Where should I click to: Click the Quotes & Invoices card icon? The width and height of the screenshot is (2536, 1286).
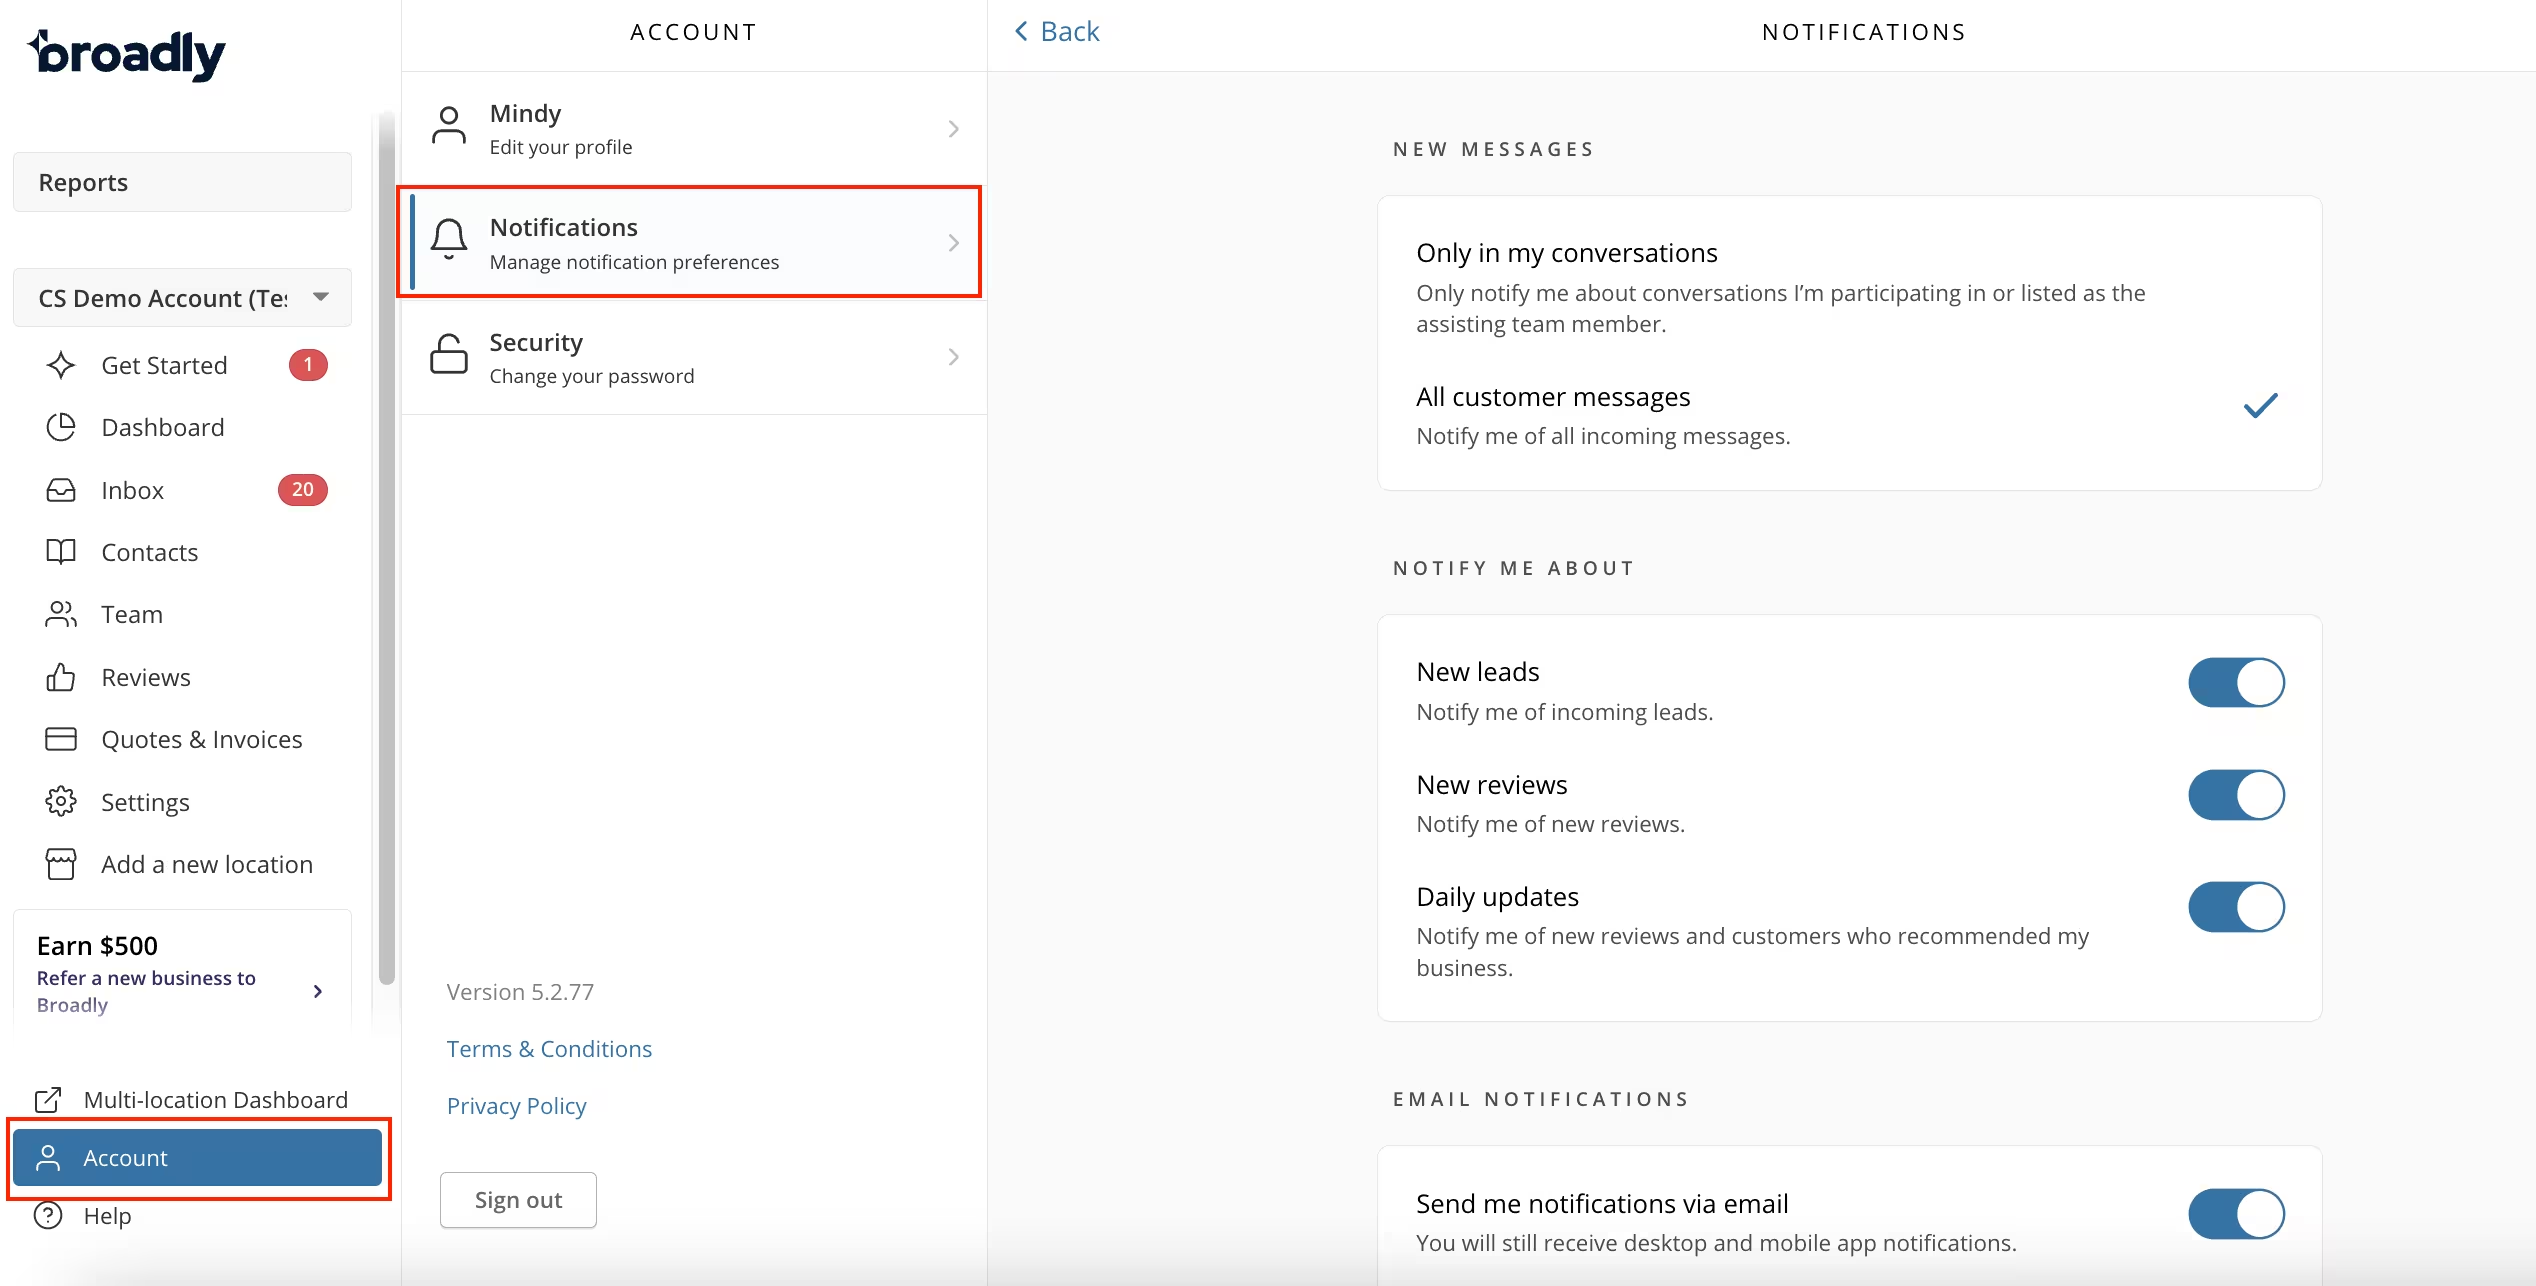click(x=61, y=739)
